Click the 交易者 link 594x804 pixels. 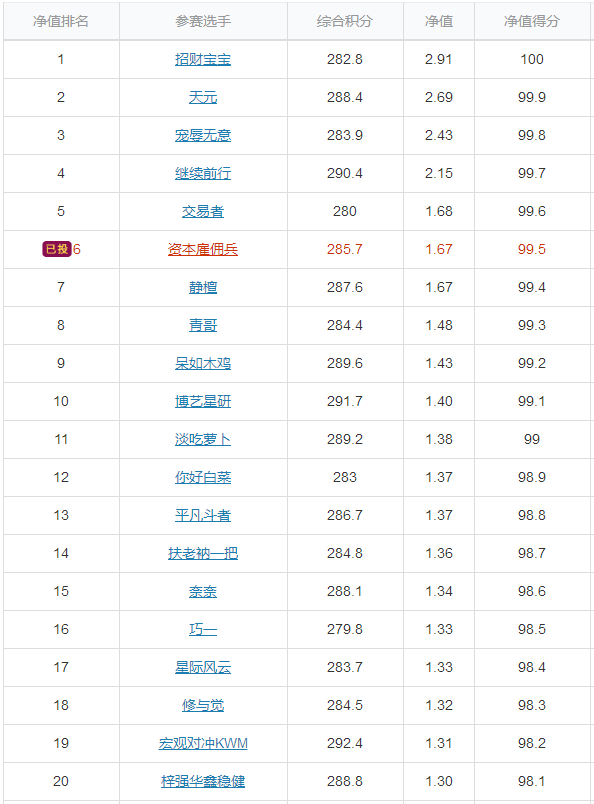point(203,211)
